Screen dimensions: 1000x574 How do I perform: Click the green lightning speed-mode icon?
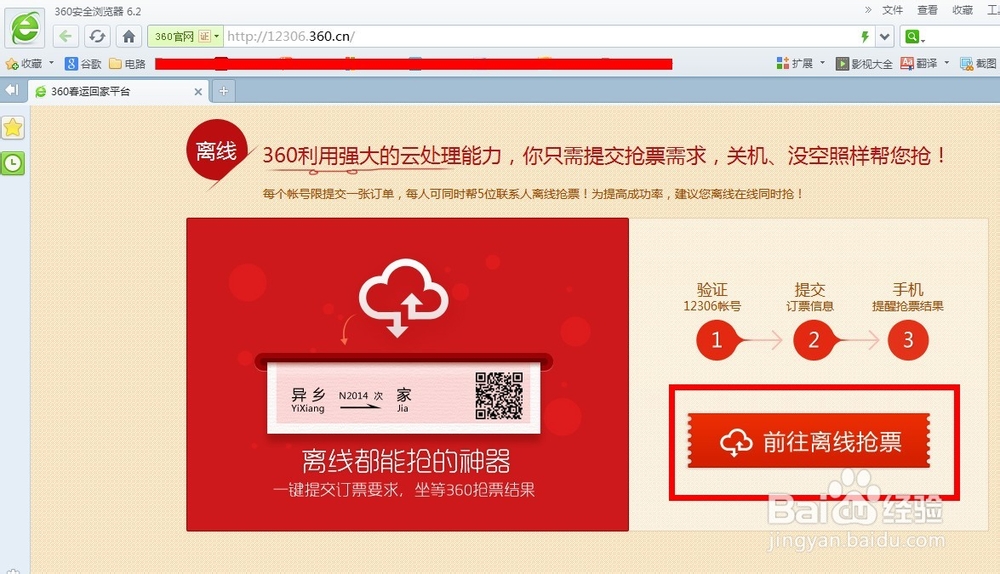coord(865,36)
